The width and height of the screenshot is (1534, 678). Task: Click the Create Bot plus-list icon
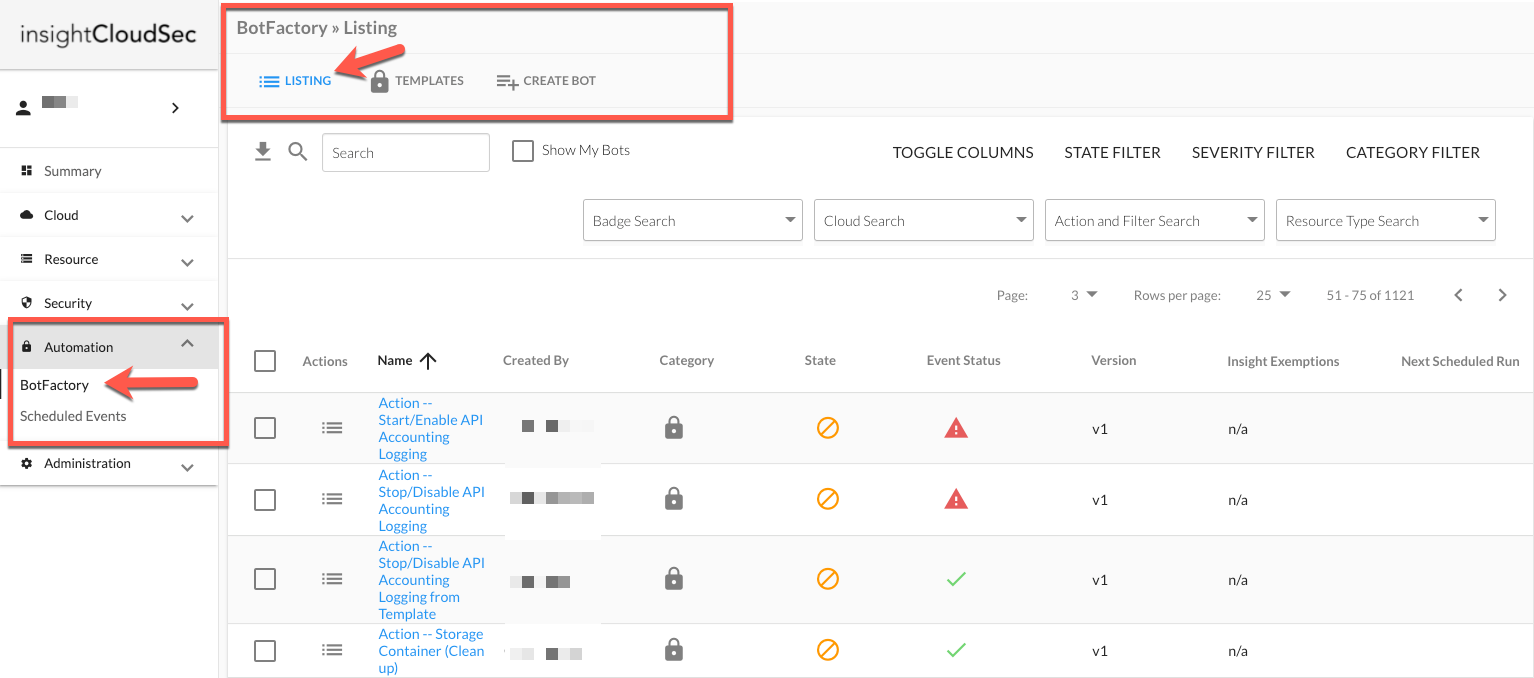tap(507, 81)
